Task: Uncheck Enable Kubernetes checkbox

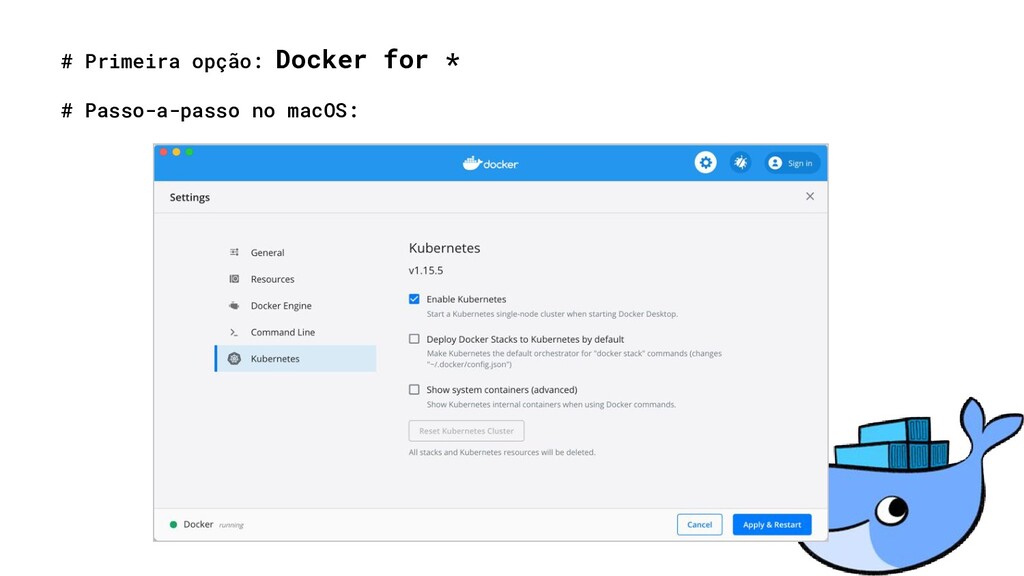Action: click(414, 299)
